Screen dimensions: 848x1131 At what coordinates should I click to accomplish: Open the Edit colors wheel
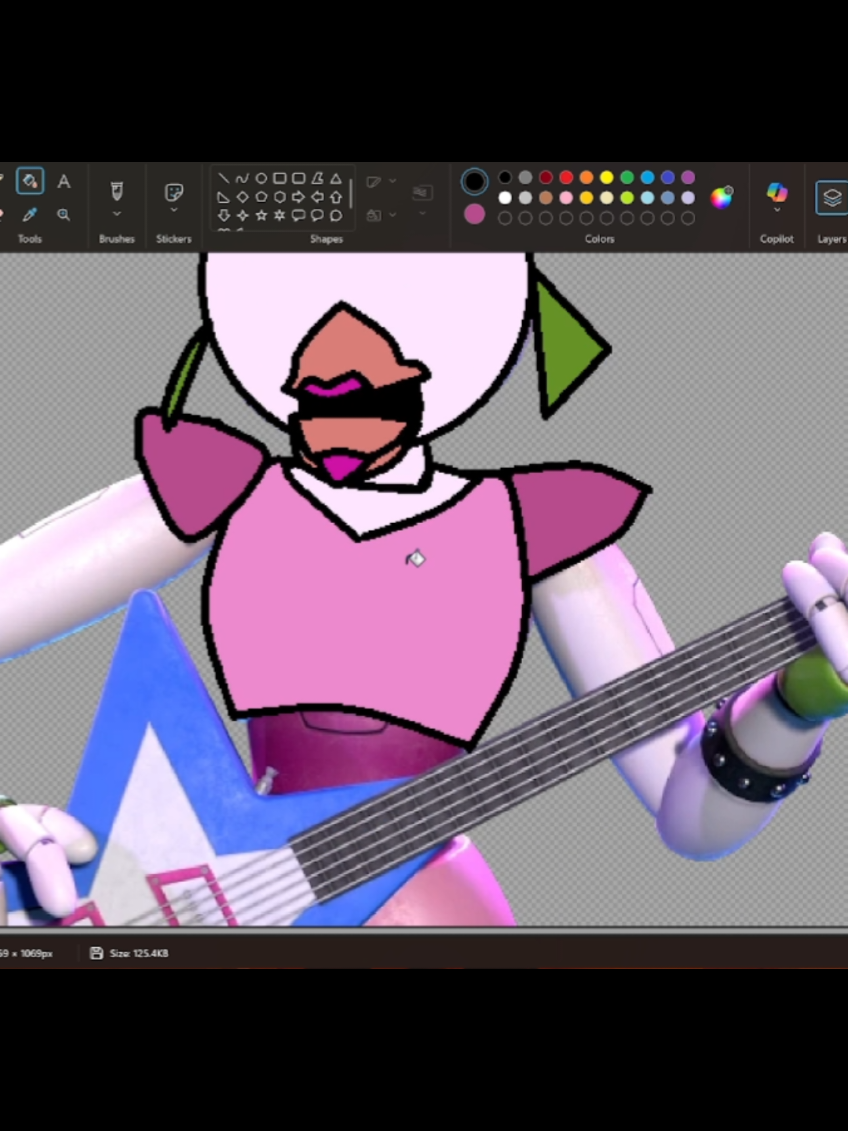[722, 197]
